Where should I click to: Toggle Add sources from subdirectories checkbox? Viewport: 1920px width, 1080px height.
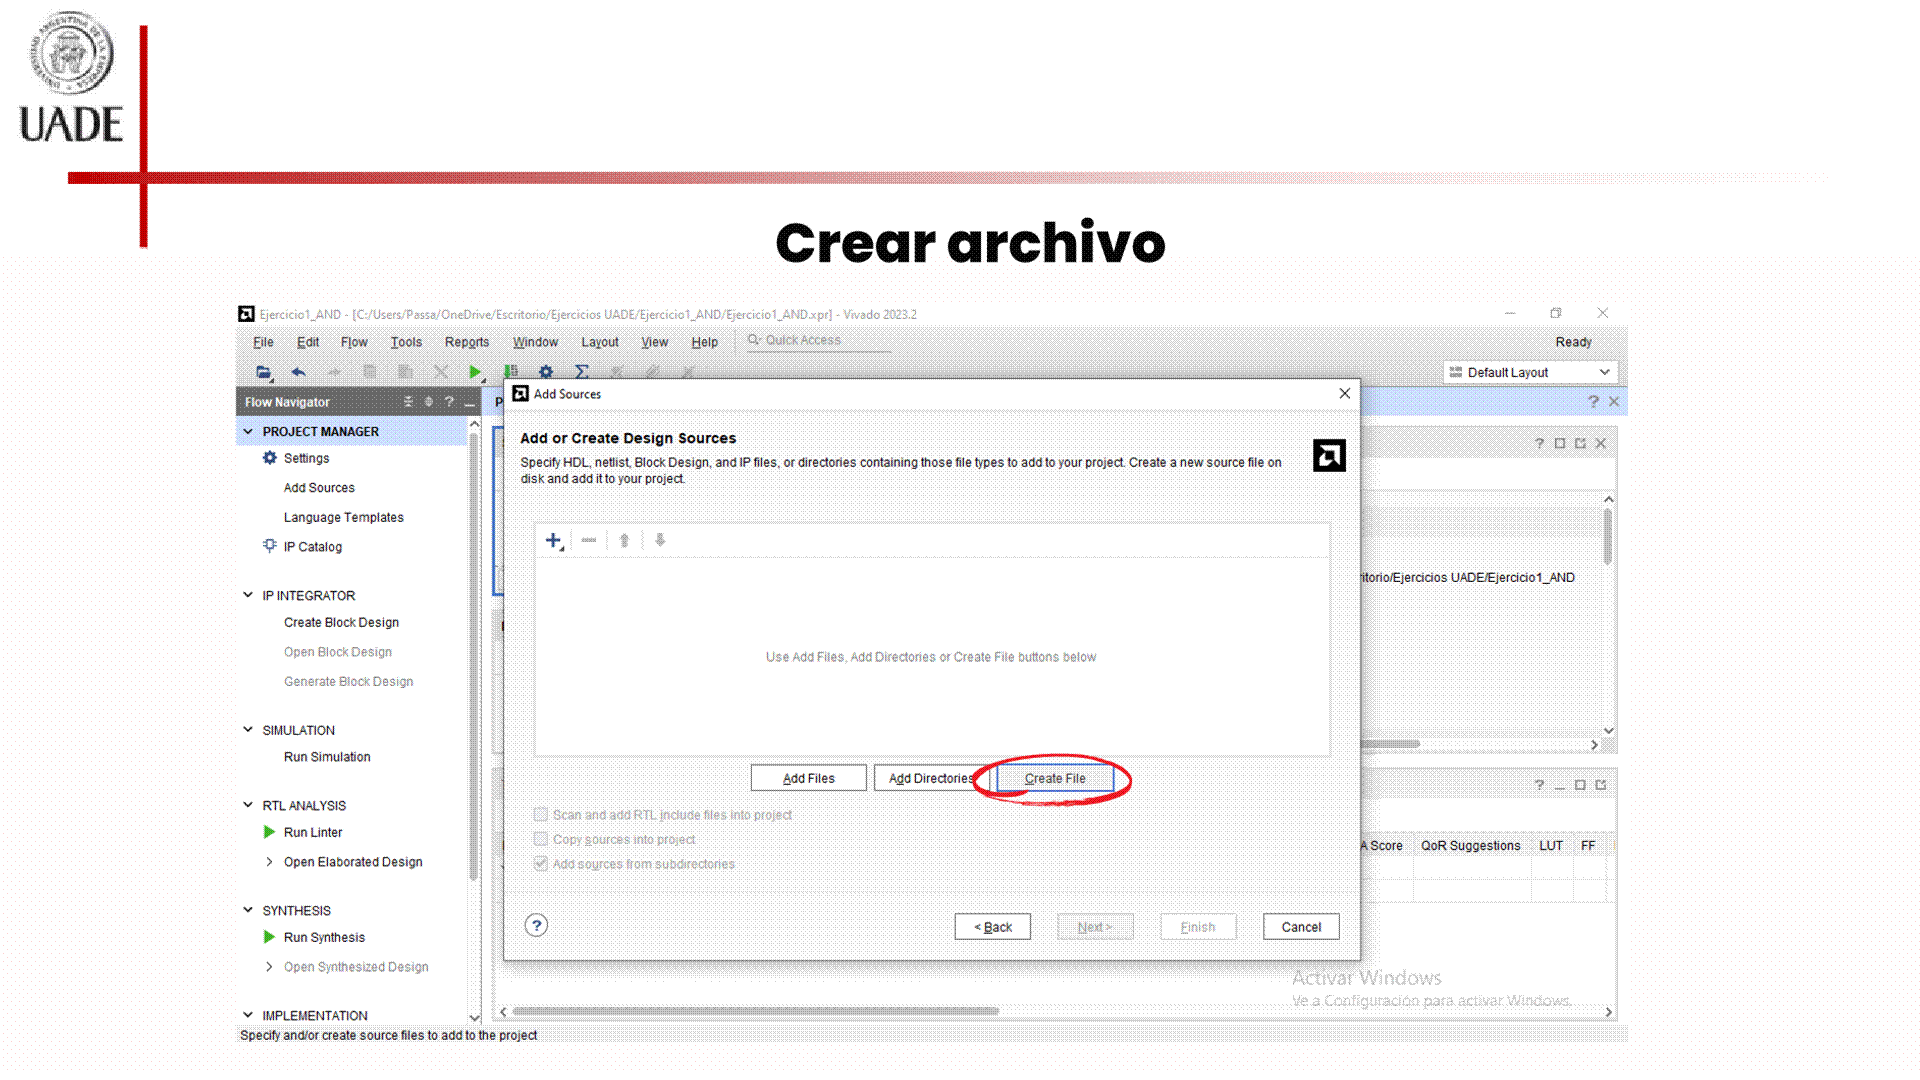(541, 863)
